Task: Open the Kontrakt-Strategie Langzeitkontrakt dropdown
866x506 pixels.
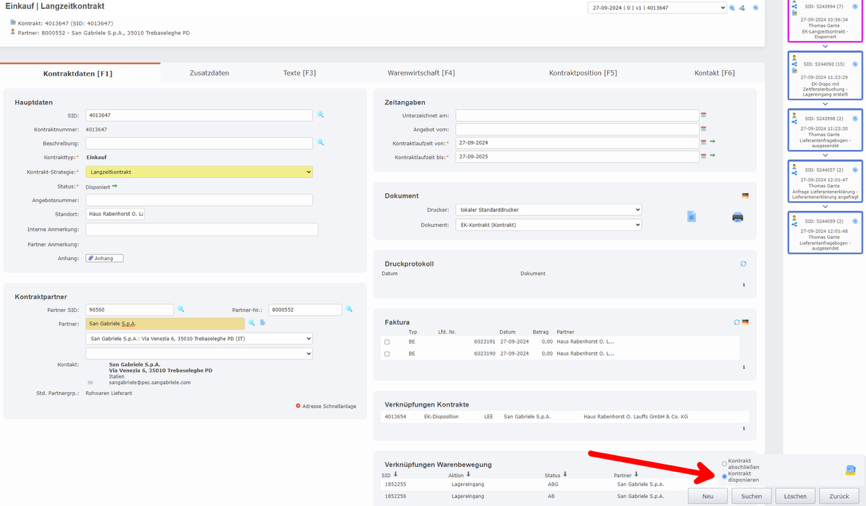Action: [x=199, y=172]
